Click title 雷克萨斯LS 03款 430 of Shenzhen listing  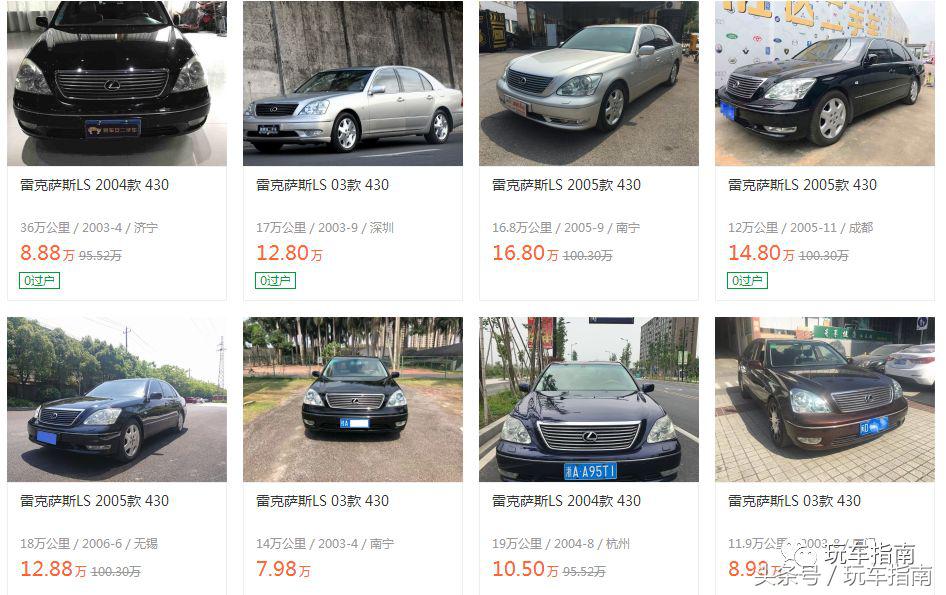[x=323, y=185]
